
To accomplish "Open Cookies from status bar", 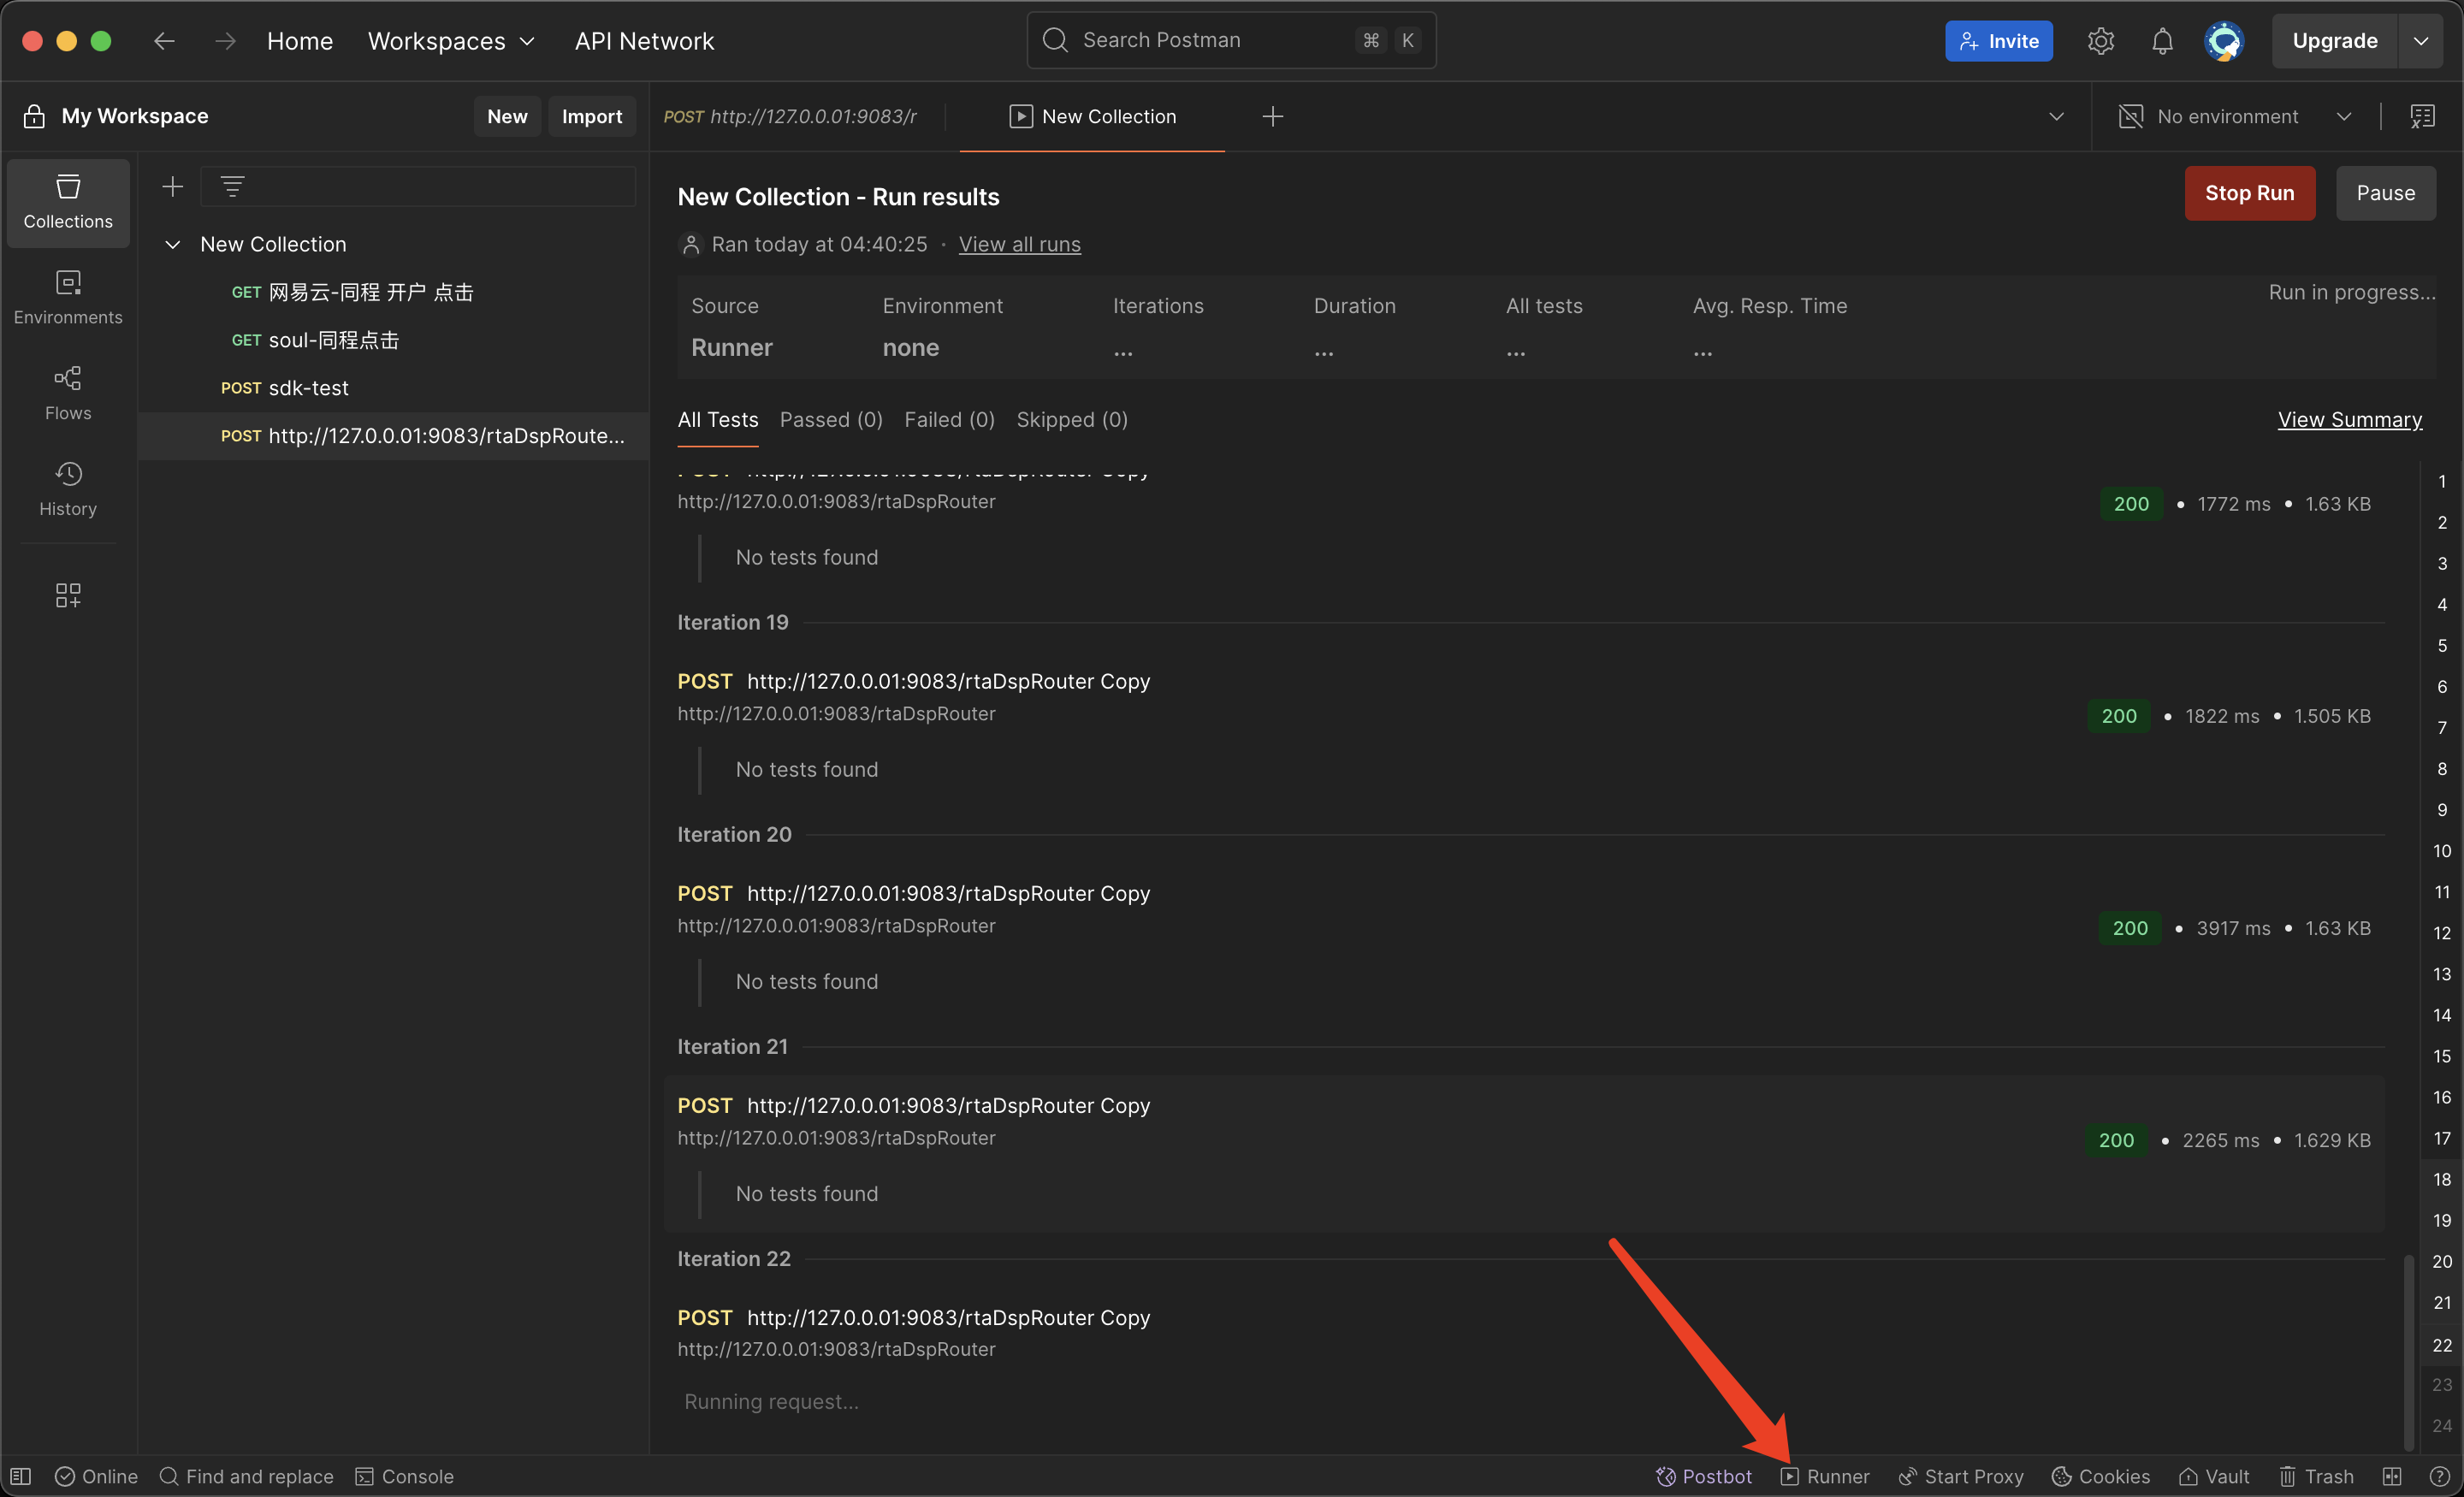I will click(2100, 1476).
